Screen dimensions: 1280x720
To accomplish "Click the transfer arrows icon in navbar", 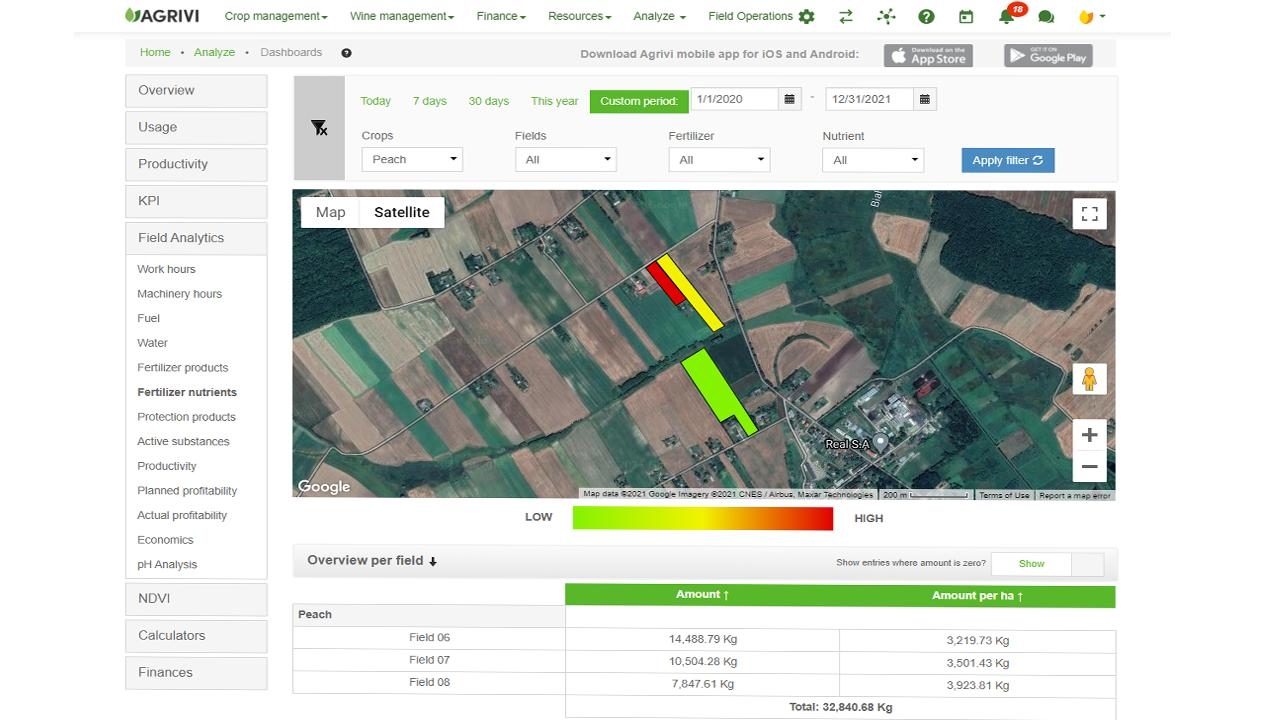I will [x=846, y=16].
